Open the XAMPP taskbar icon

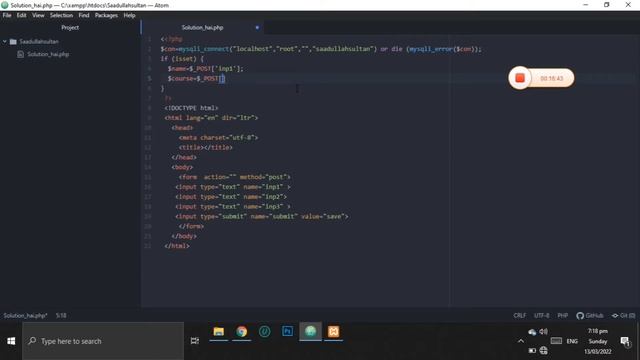pyautogui.click(x=333, y=331)
